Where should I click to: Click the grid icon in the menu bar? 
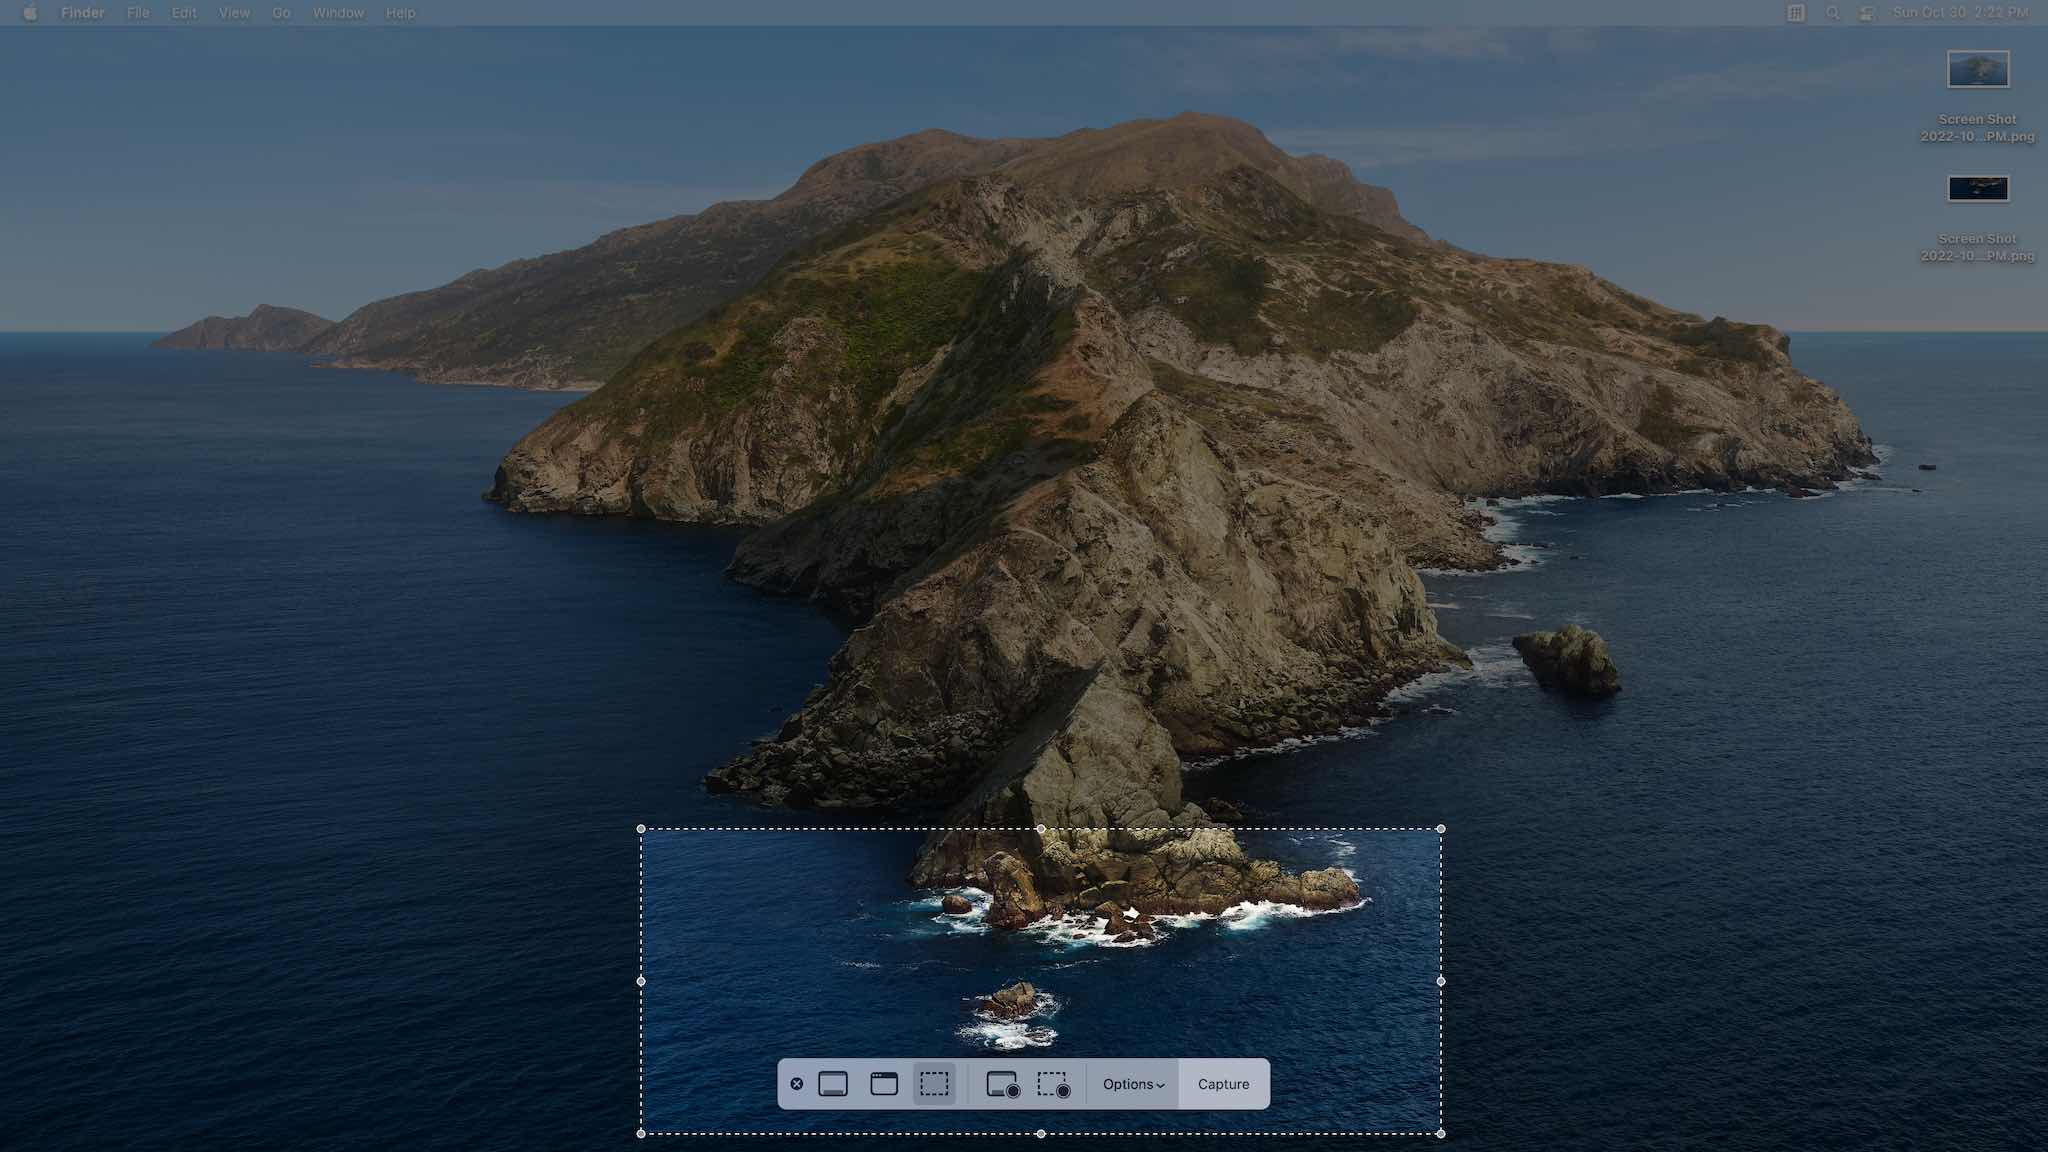point(1797,13)
